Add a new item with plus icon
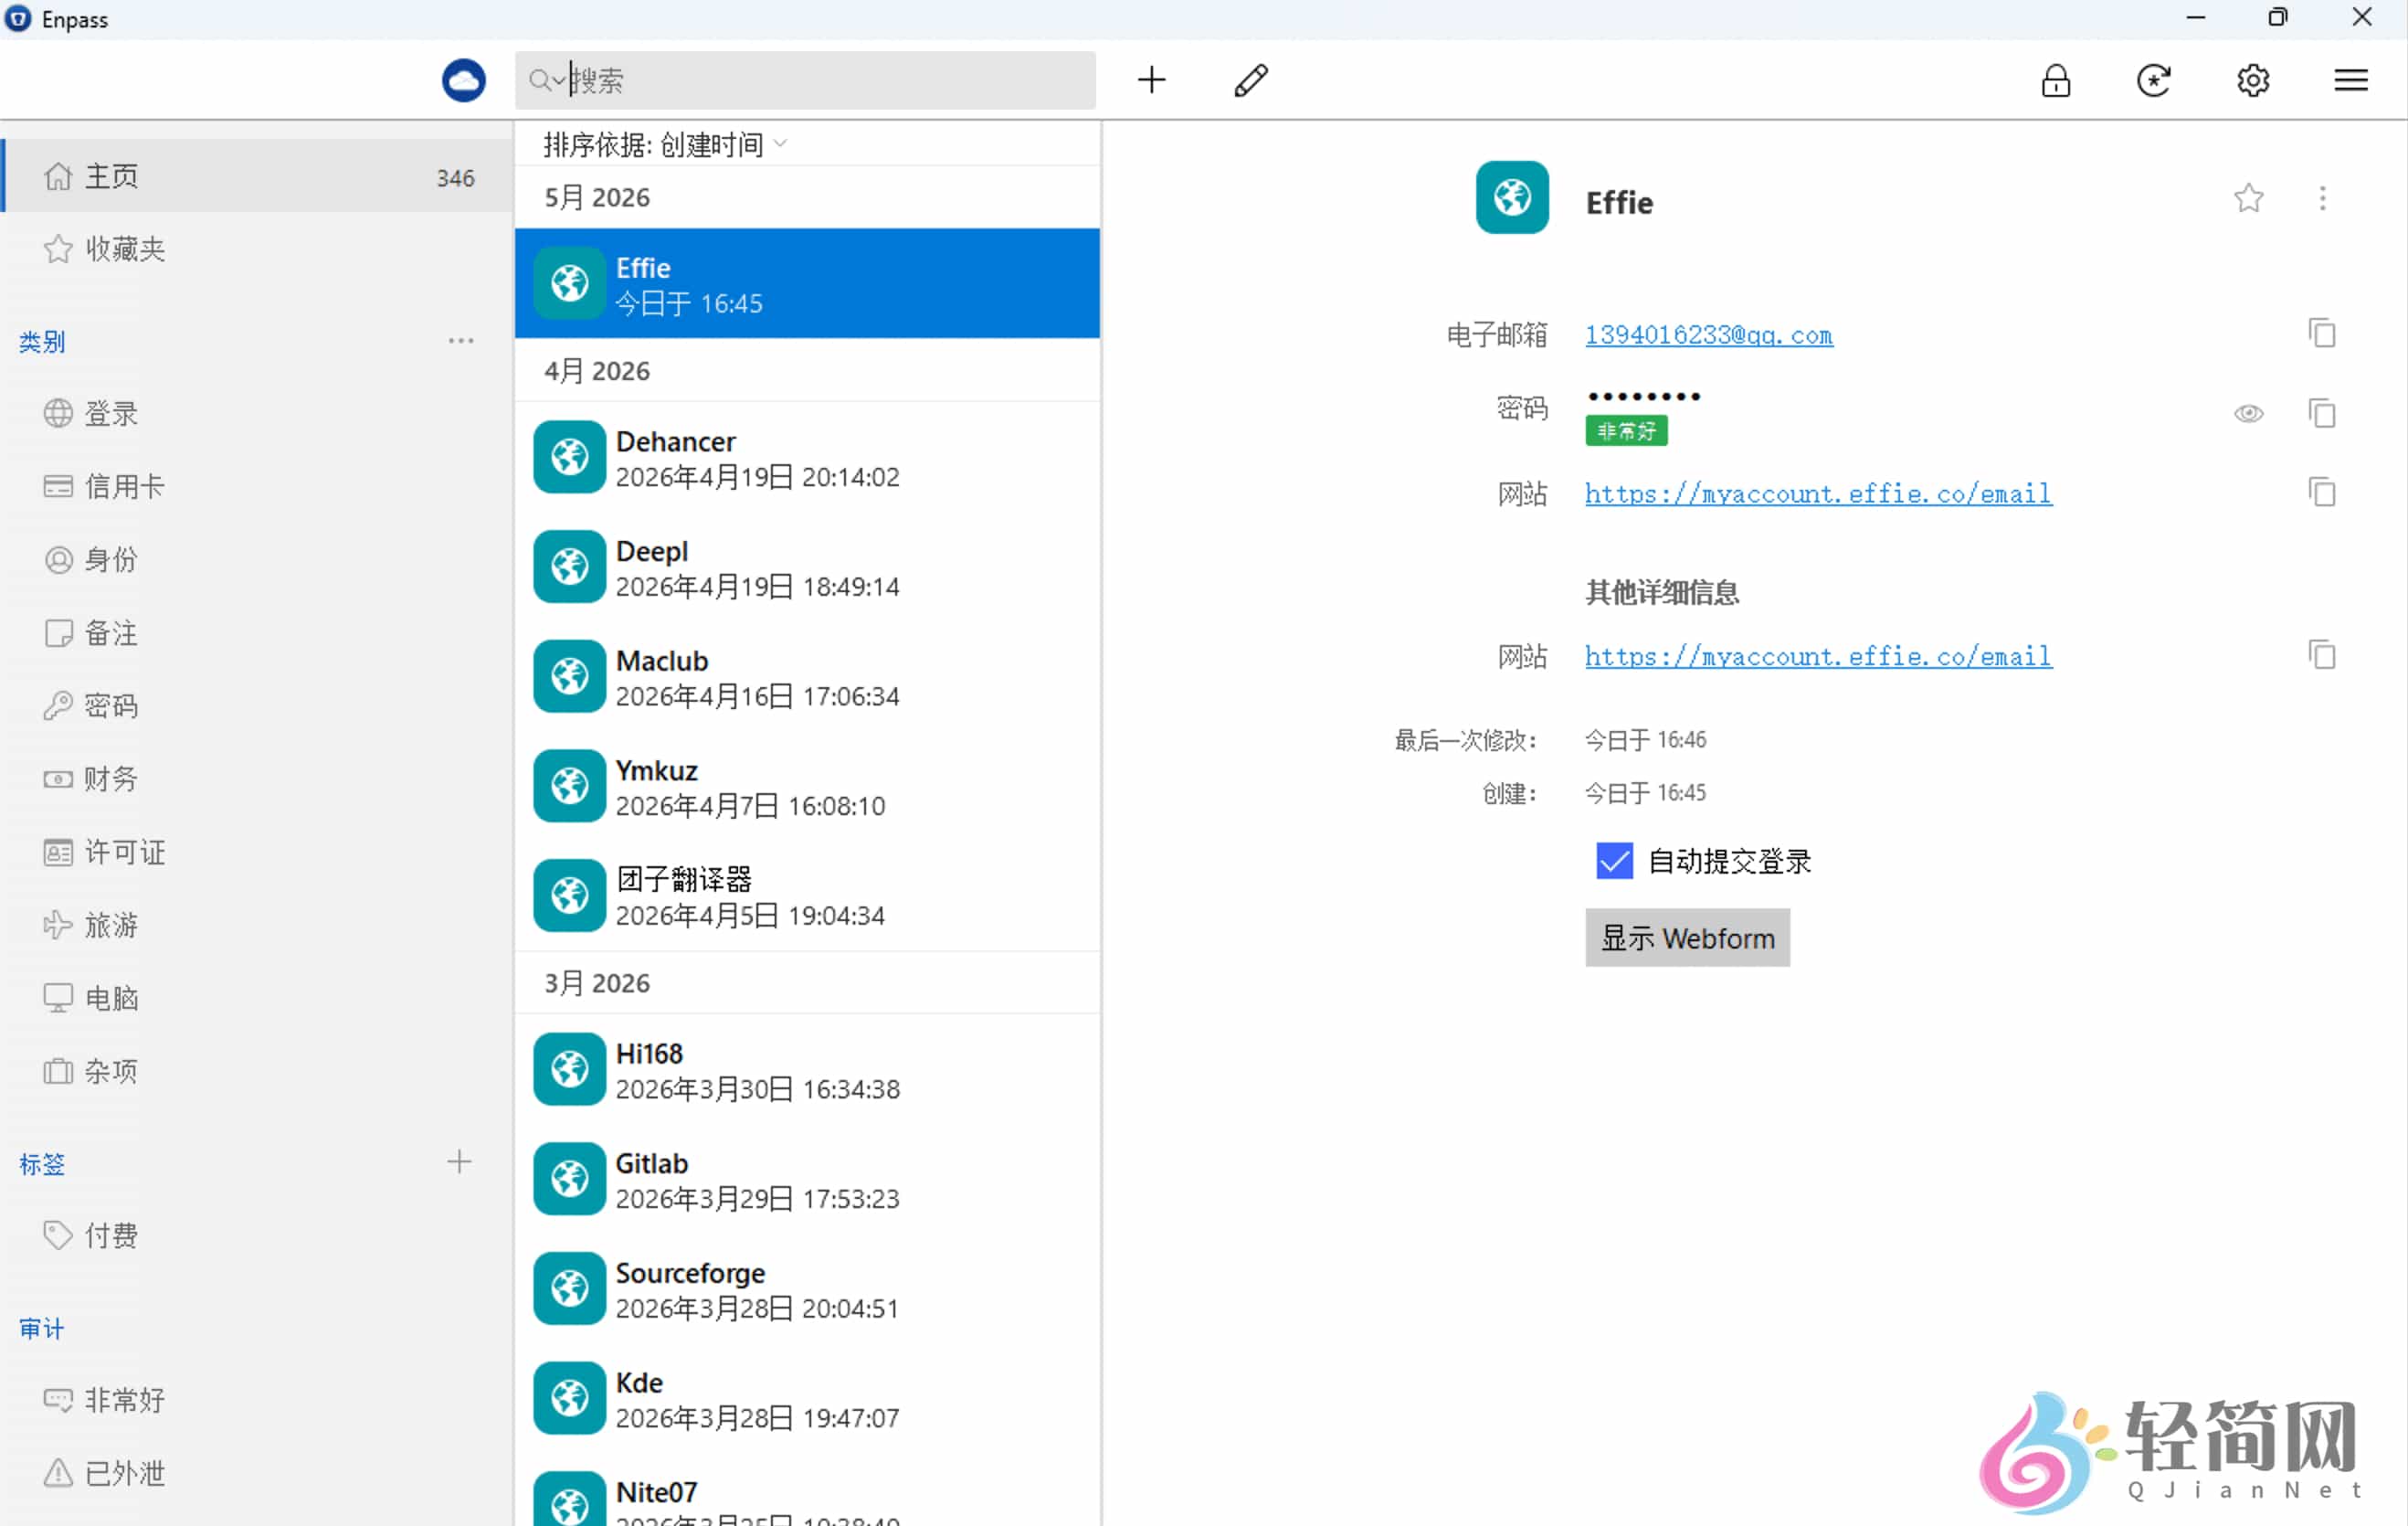This screenshot has height=1526, width=2408. coord(1151,80)
